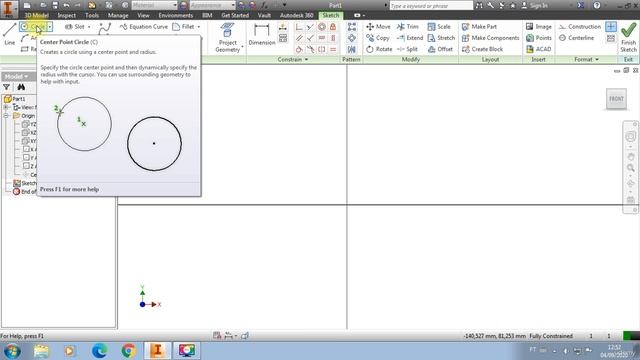Click the browser filter funnel icon
This screenshot has width=640, height=360.
point(7,87)
